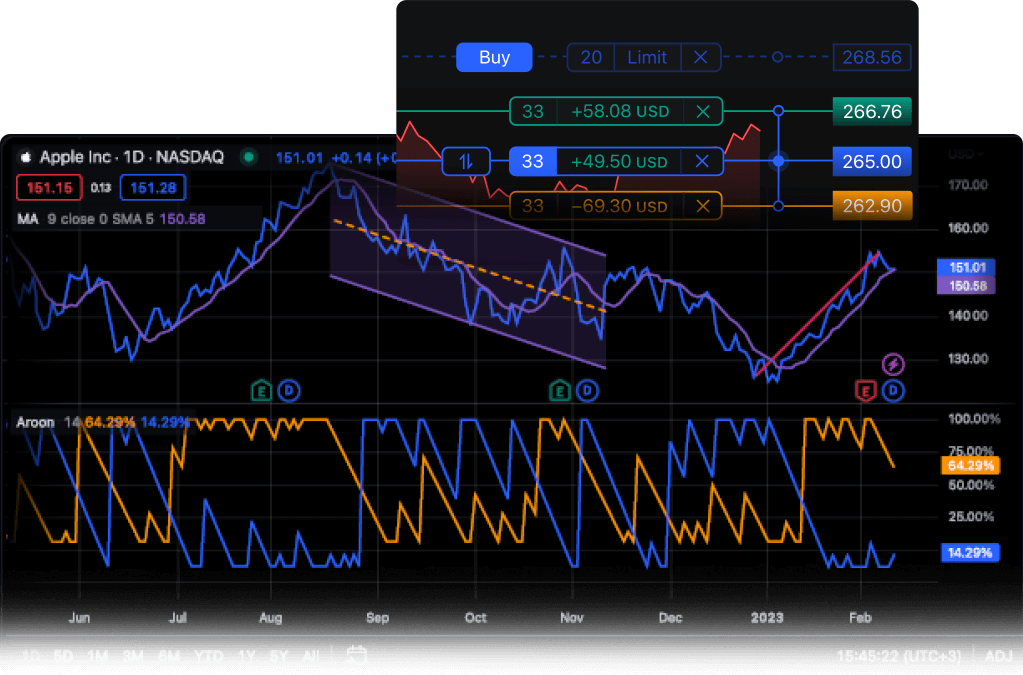Image resolution: width=1023 pixels, height=675 pixels.
Task: Cancel the 20 Limit buy order
Action: click(700, 58)
